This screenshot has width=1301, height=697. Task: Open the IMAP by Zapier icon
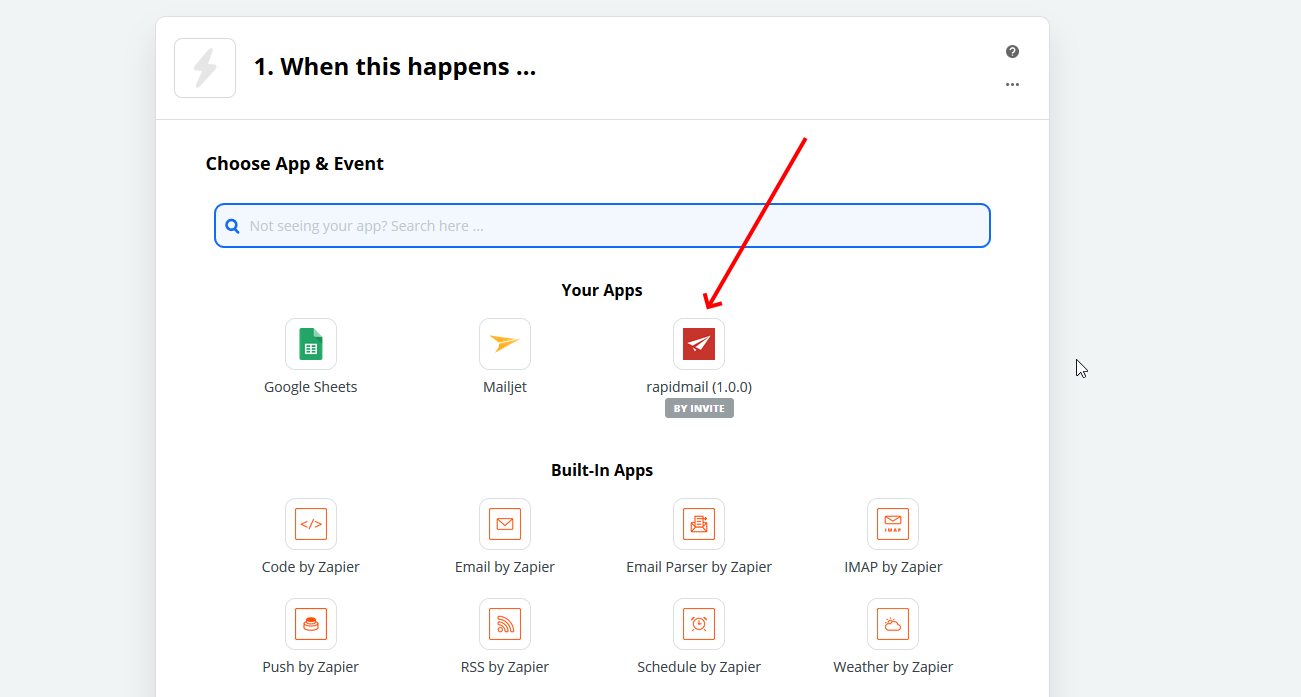click(893, 524)
